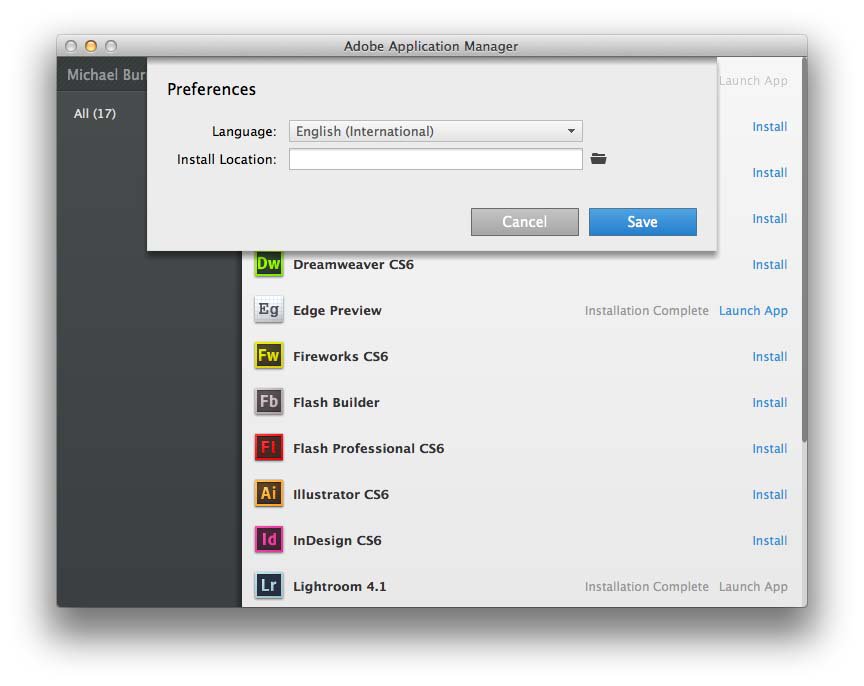The width and height of the screenshot is (864, 686).
Task: Click the Edge Preview Eg icon
Action: (268, 311)
